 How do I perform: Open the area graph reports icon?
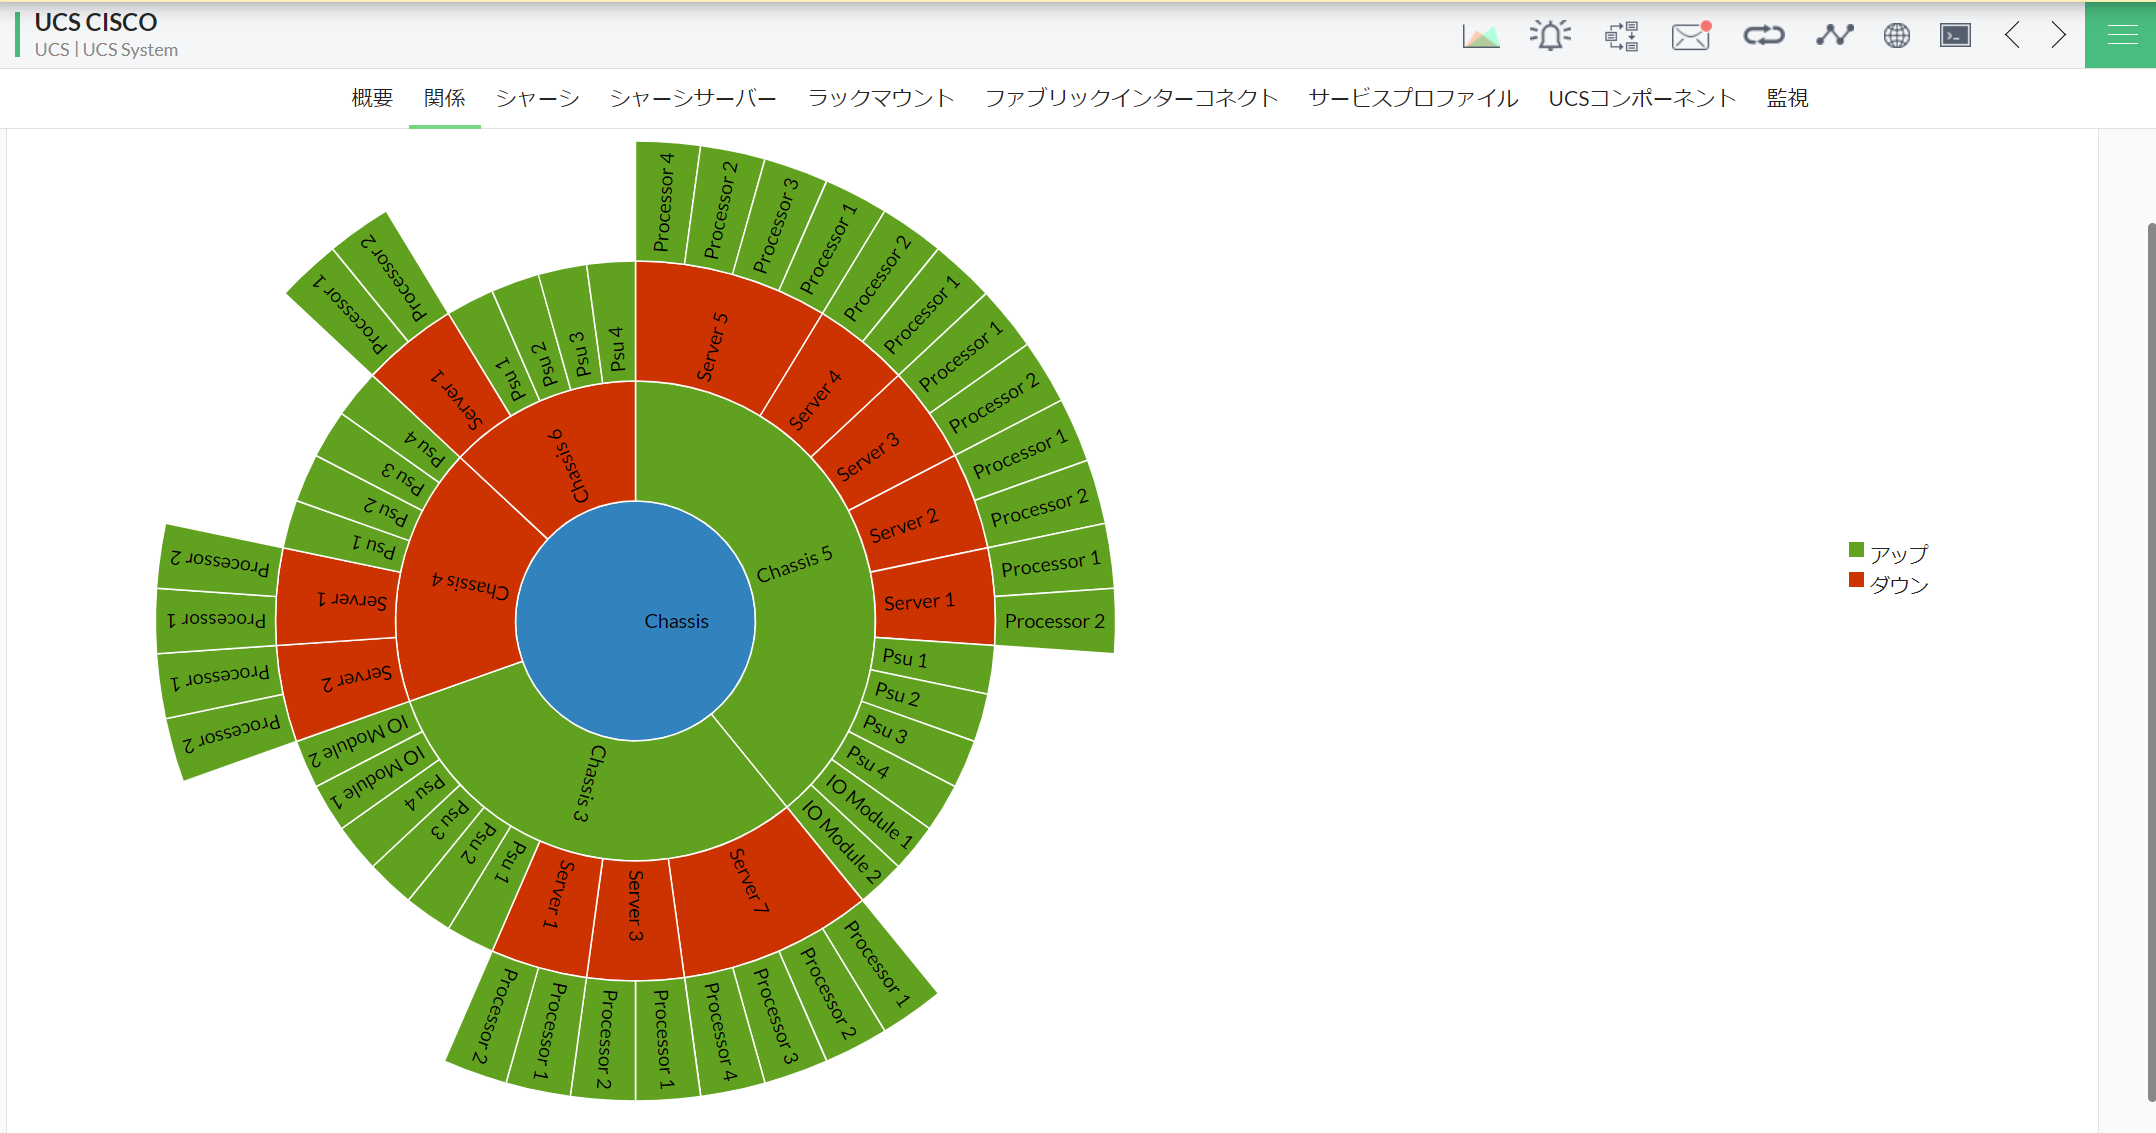click(1480, 37)
